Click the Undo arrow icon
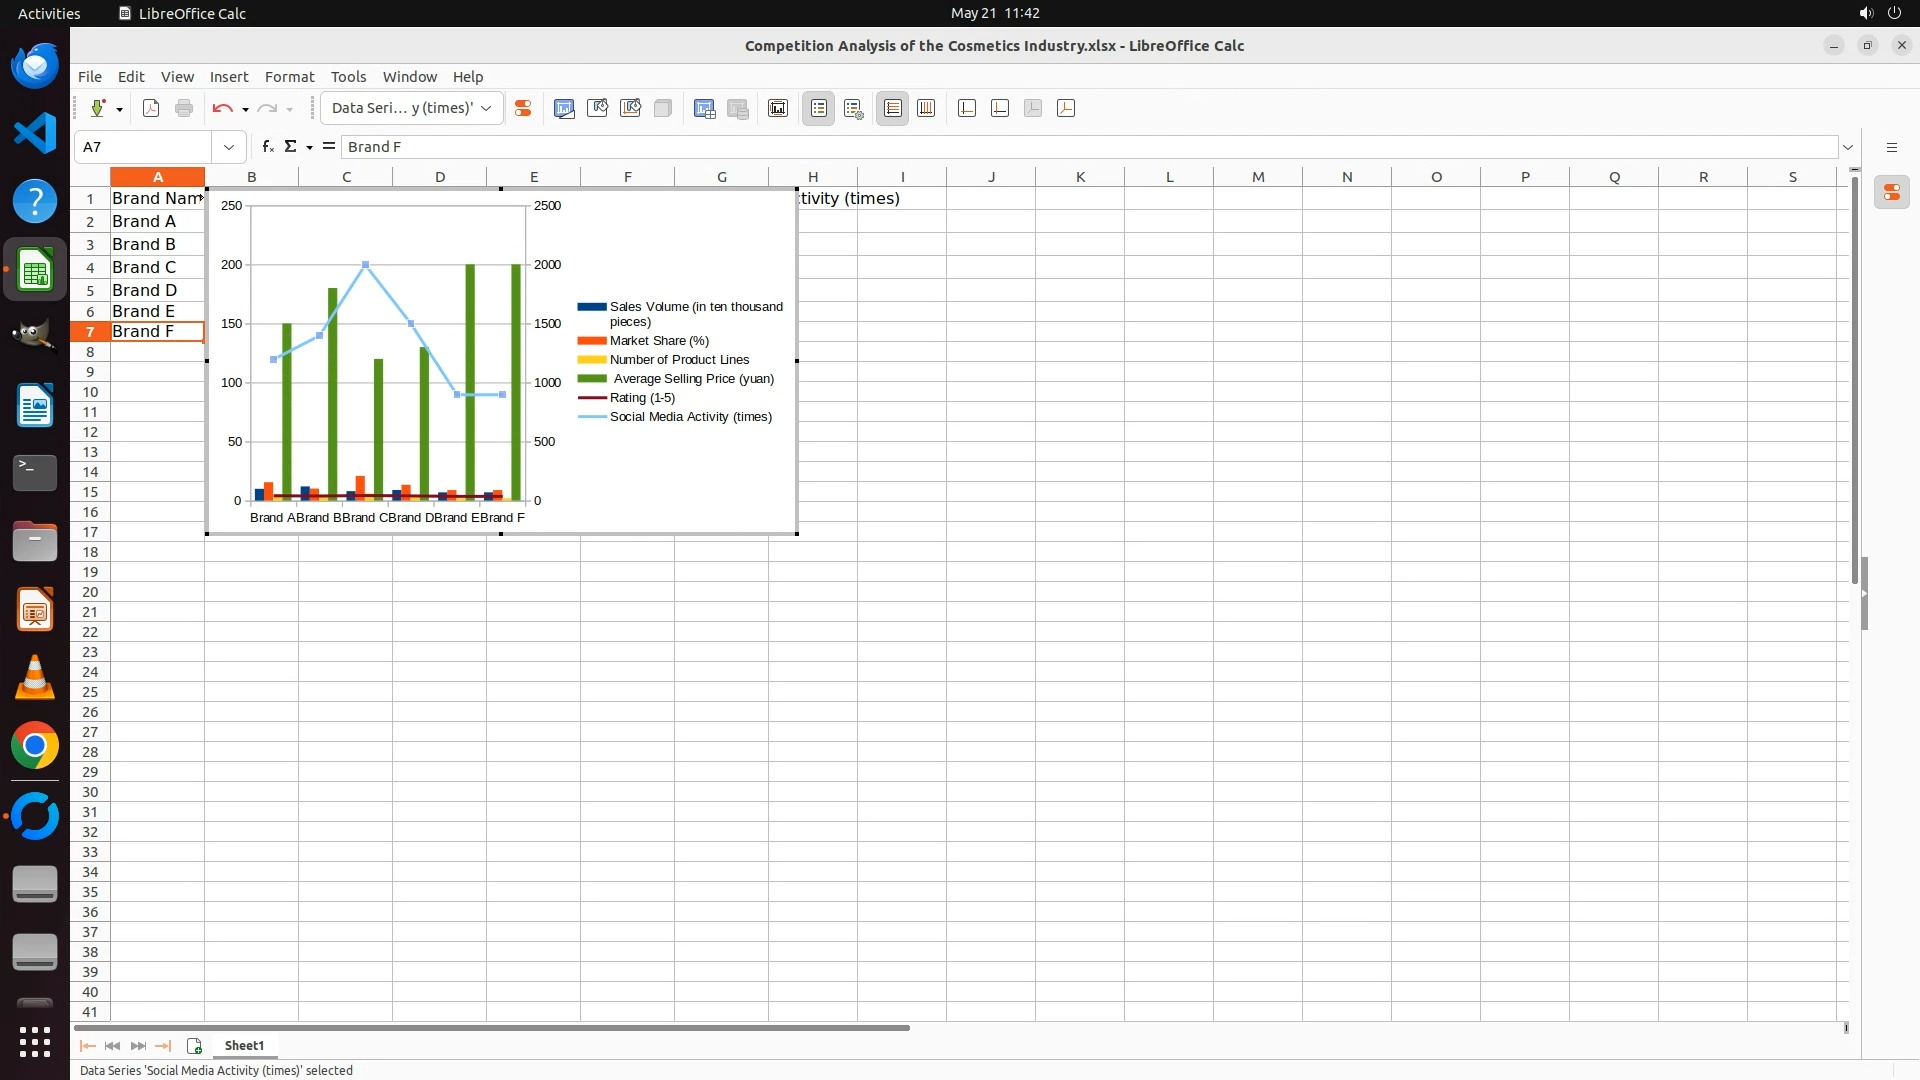Viewport: 1920px width, 1080px height. click(222, 108)
